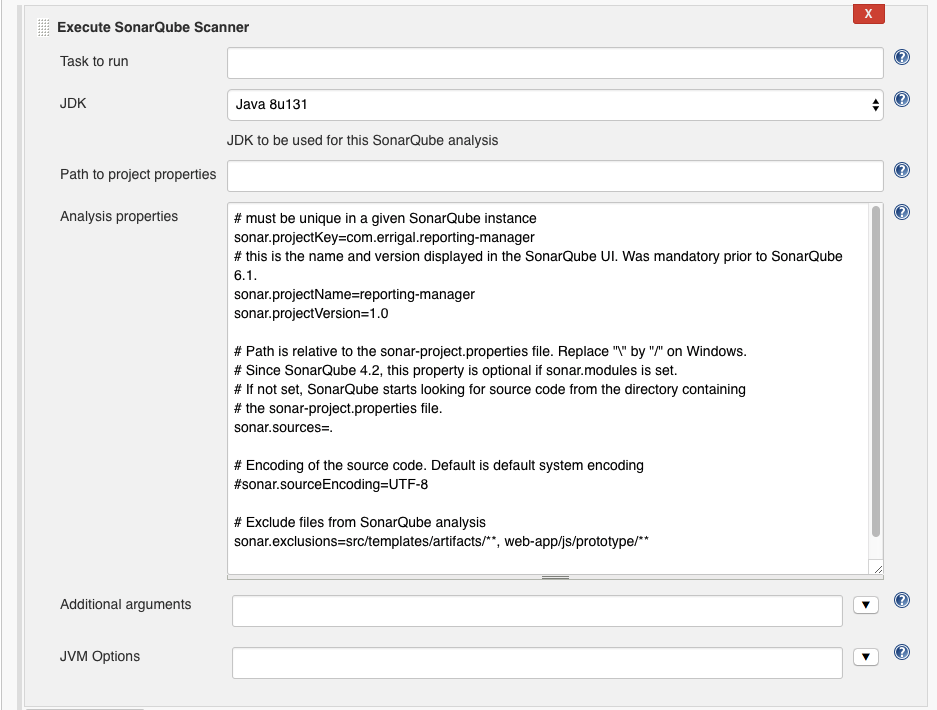The height and width of the screenshot is (710, 937).
Task: Expand the JVM Options field with arrow
Action: (865, 657)
